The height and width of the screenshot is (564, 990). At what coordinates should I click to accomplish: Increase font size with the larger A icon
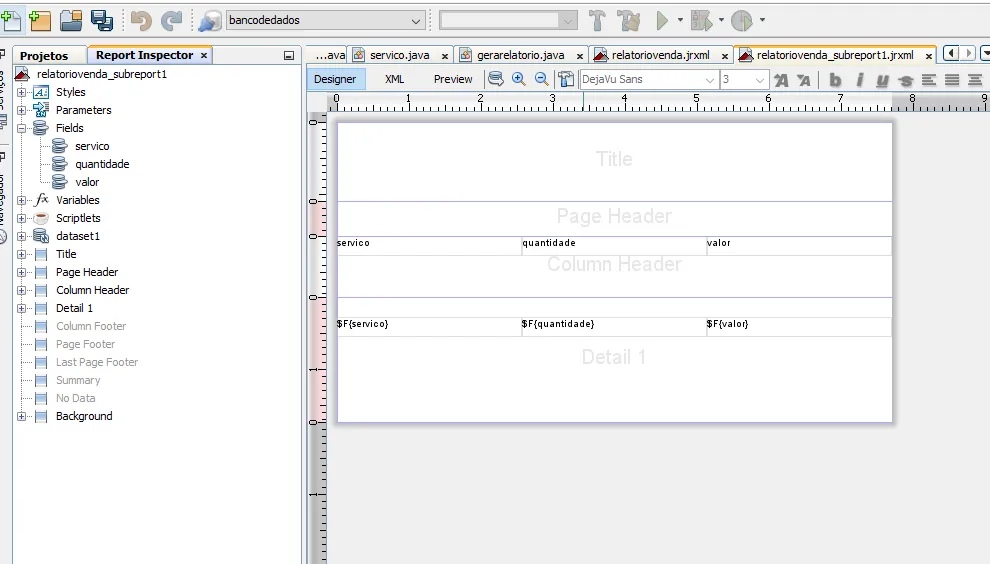pyautogui.click(x=781, y=80)
